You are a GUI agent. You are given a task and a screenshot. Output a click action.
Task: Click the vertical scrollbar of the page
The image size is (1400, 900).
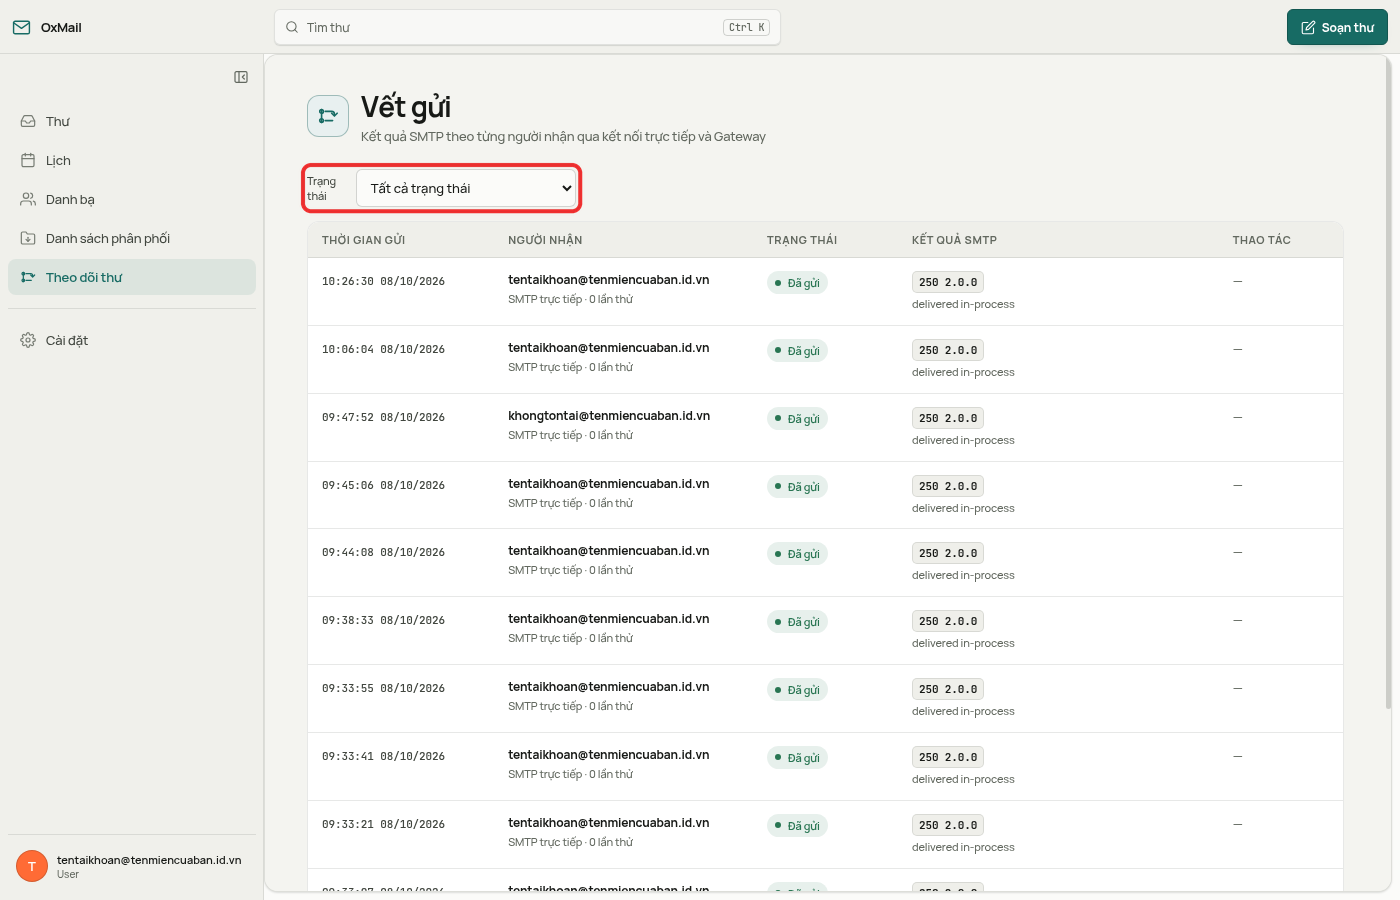click(x=1388, y=384)
